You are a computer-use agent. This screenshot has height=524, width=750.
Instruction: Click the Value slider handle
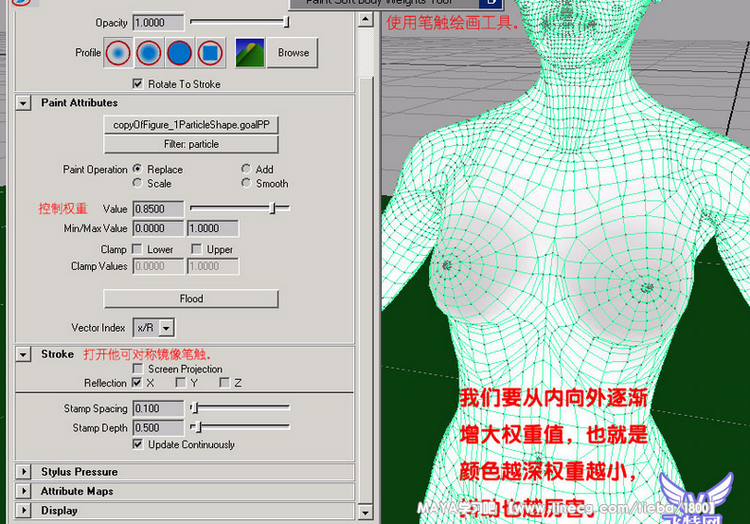tap(273, 208)
